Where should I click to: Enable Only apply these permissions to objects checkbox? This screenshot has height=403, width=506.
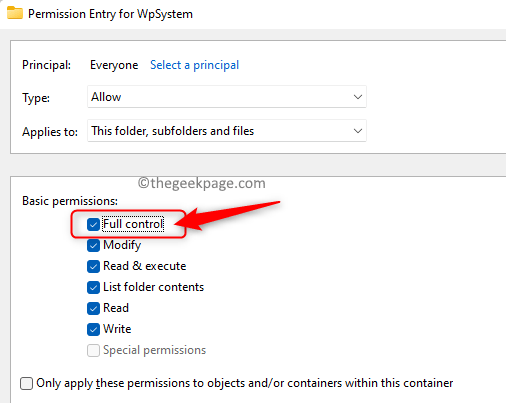click(x=26, y=383)
